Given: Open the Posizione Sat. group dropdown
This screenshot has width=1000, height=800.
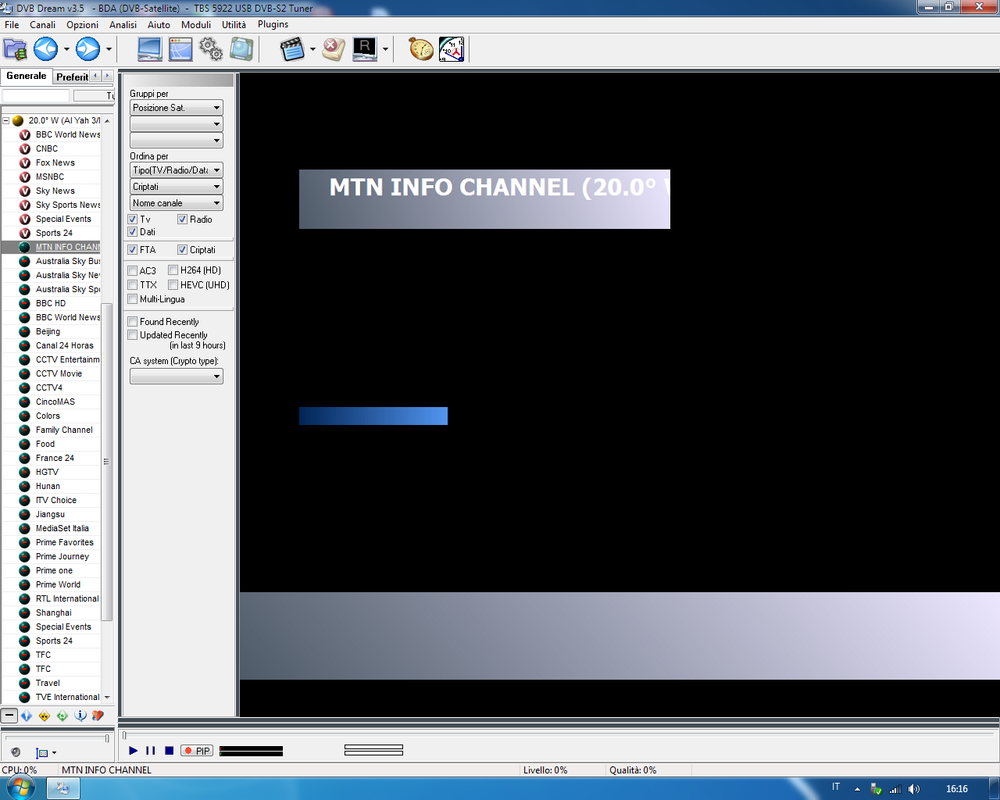Looking at the screenshot, I should coord(176,108).
